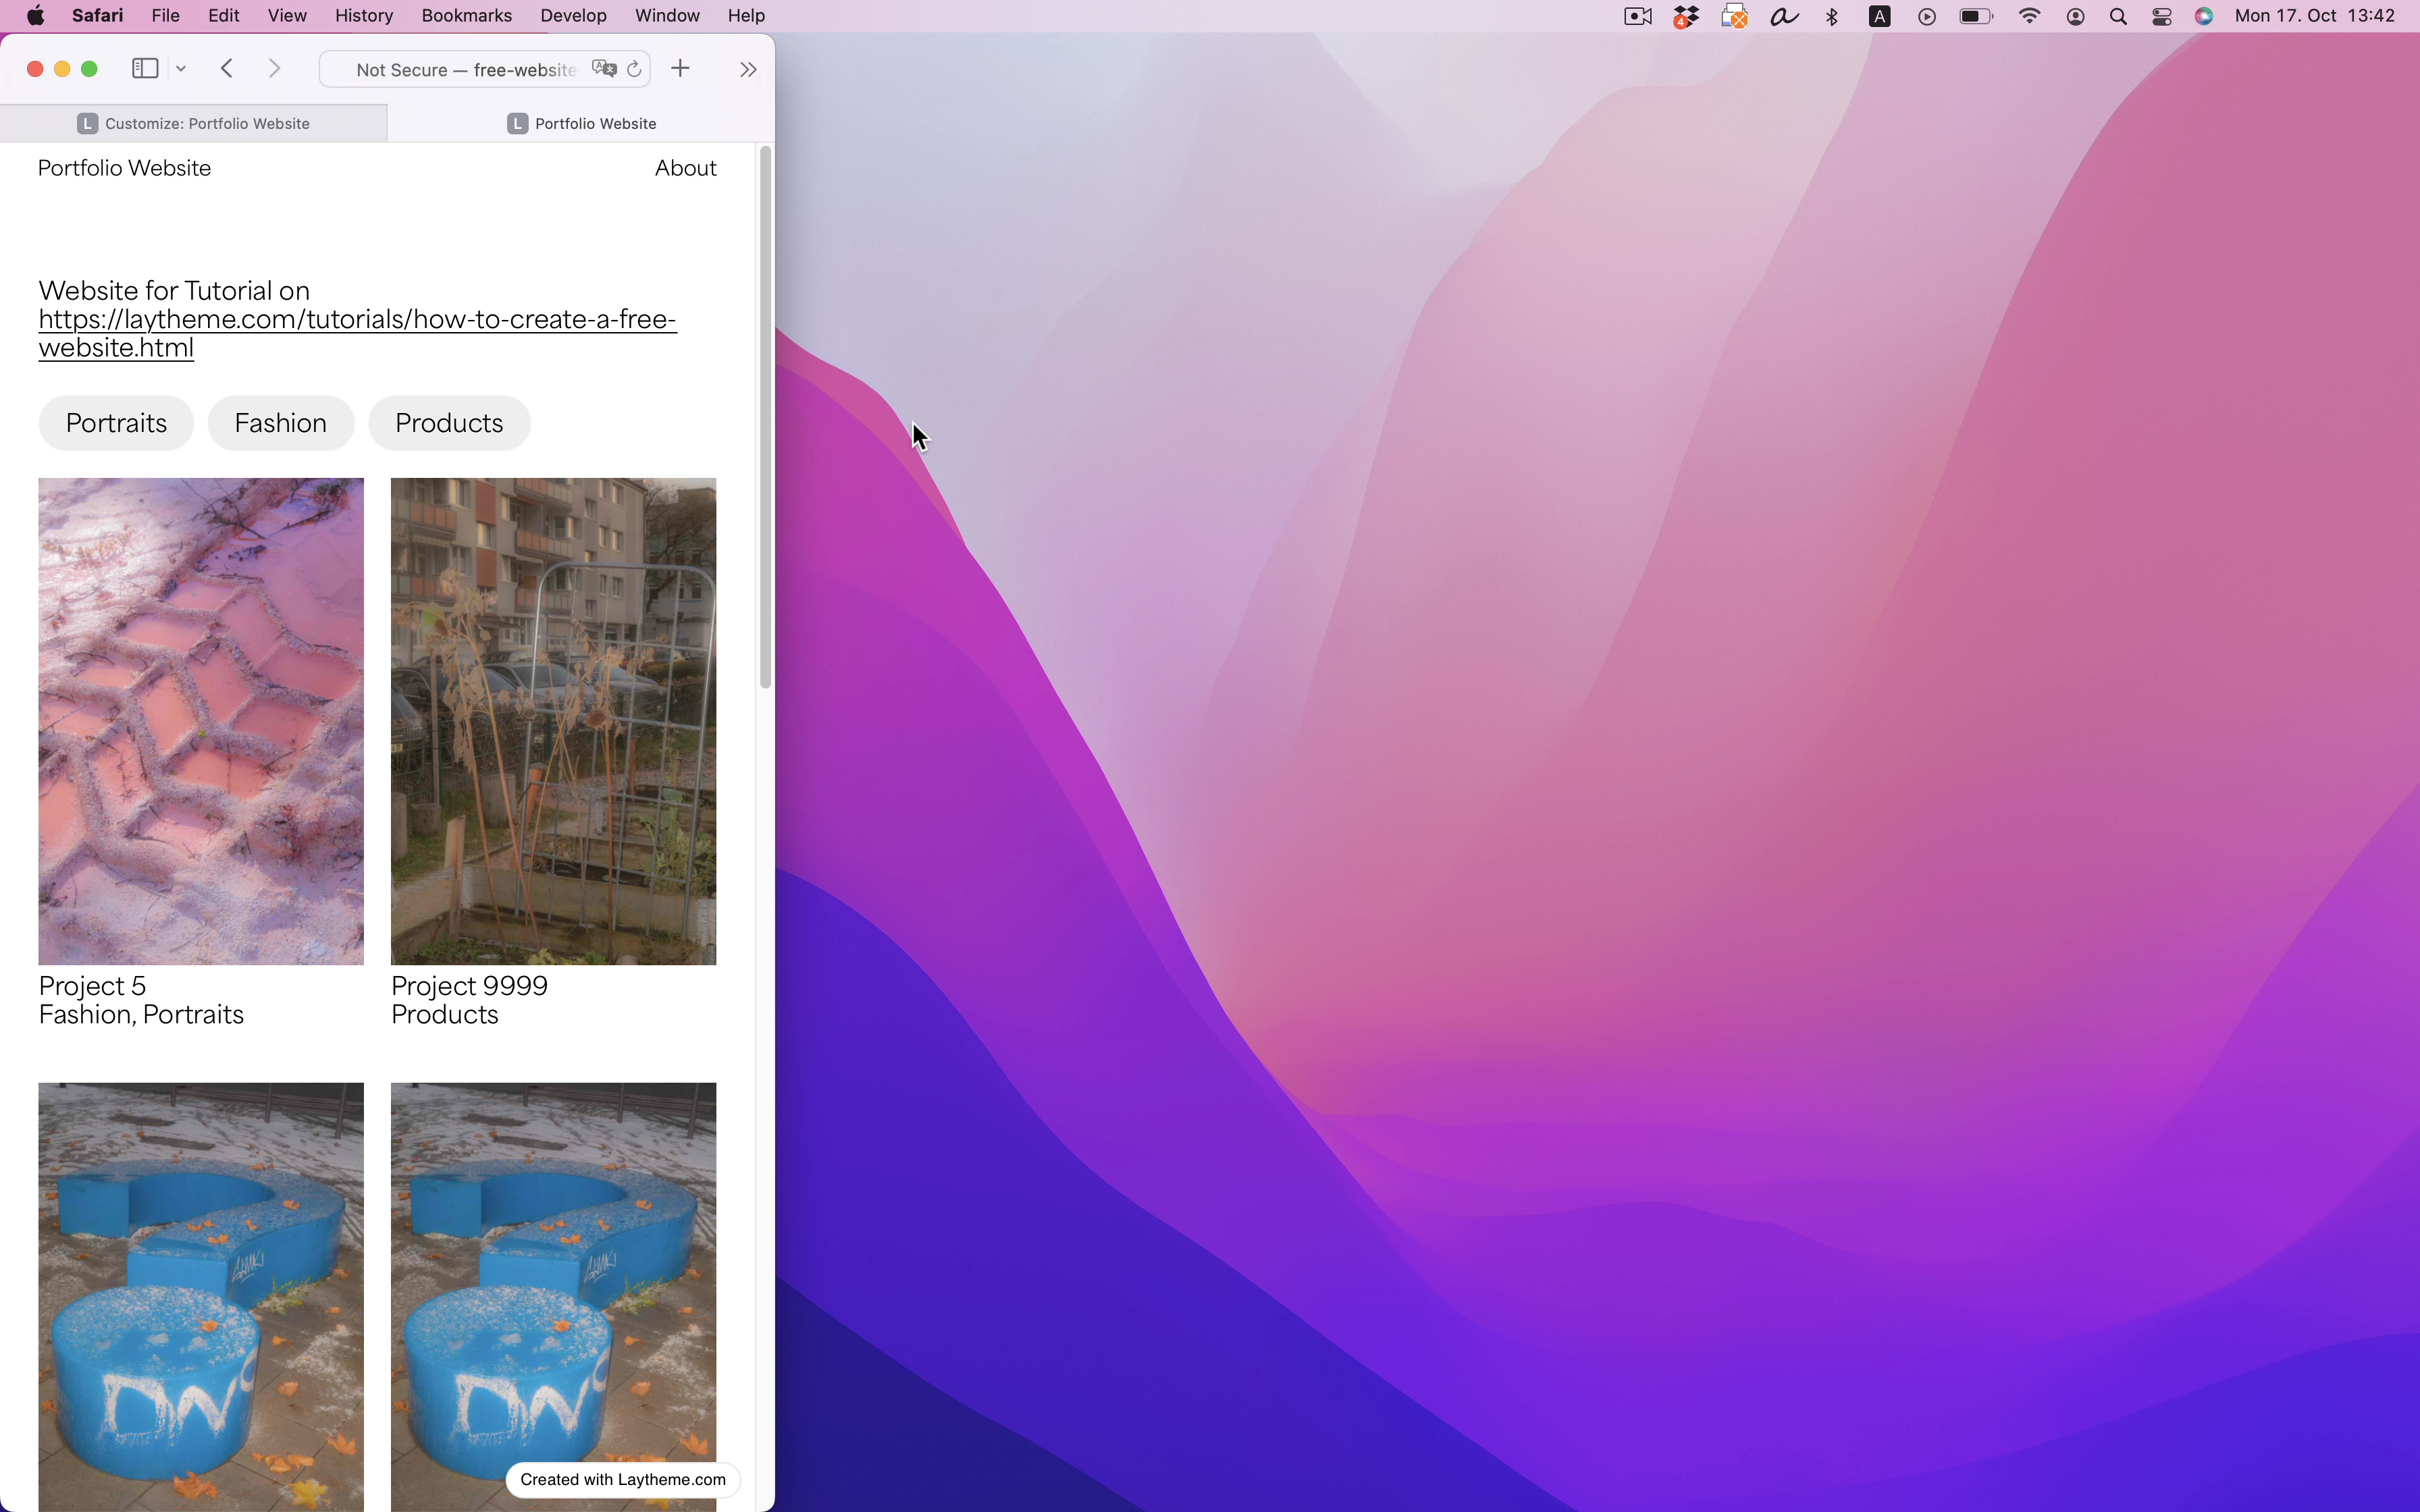Click the Safari forward arrow
Screen dimensions: 2420x1512
point(275,69)
